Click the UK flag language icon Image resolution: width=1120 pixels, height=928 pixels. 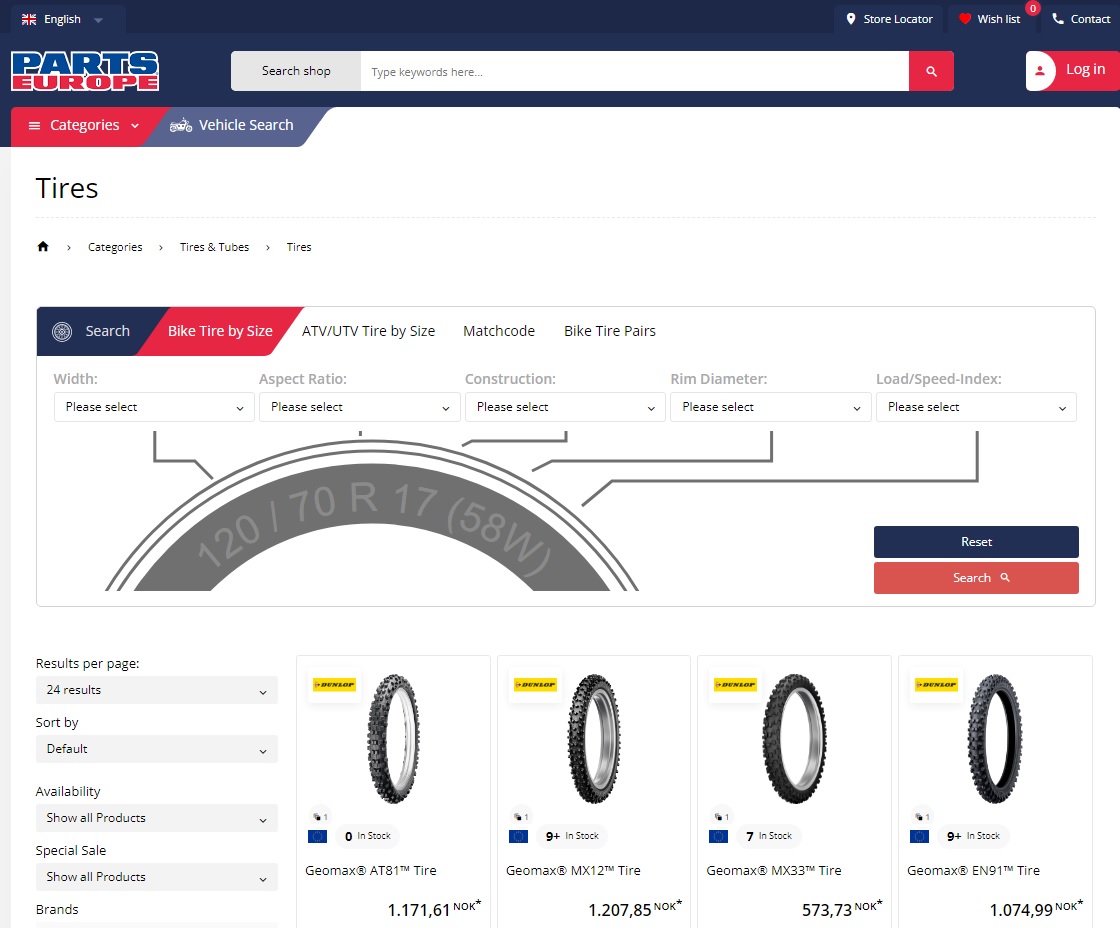[29, 19]
